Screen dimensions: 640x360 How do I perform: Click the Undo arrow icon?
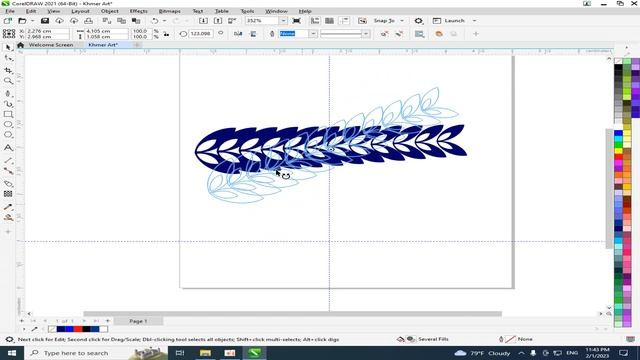155,21
